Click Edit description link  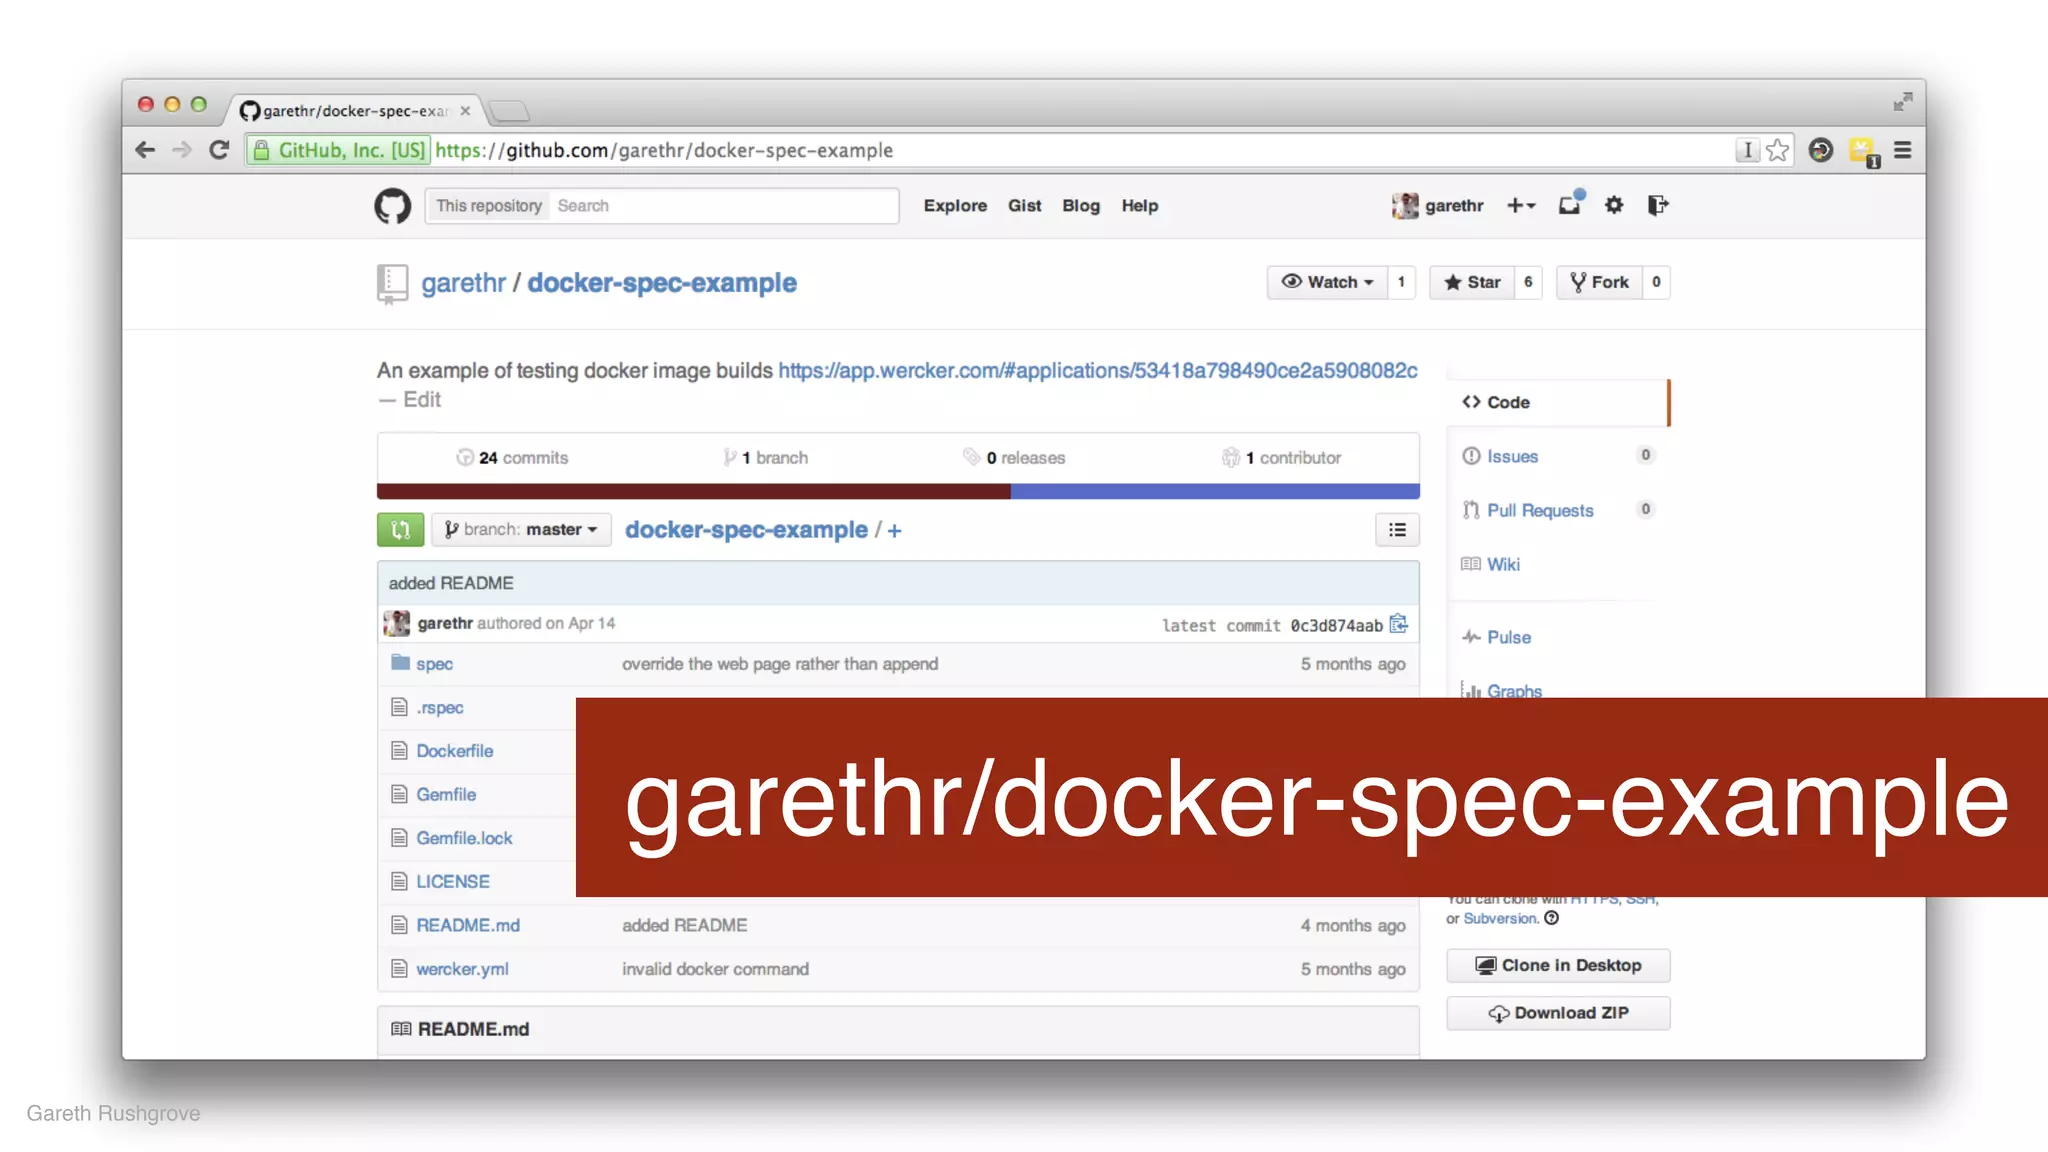pyautogui.click(x=422, y=399)
